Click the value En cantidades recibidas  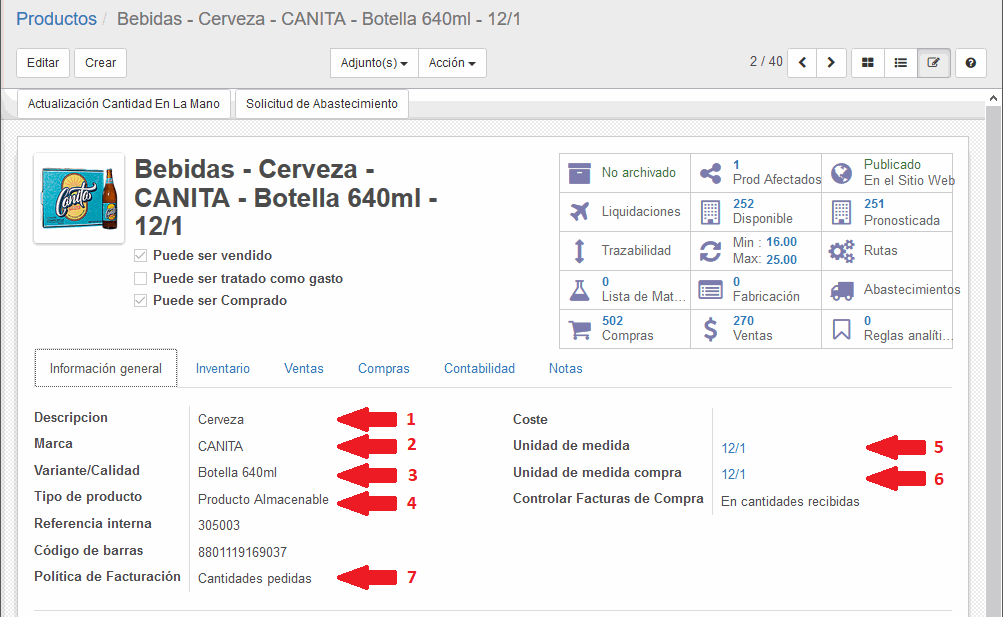790,502
